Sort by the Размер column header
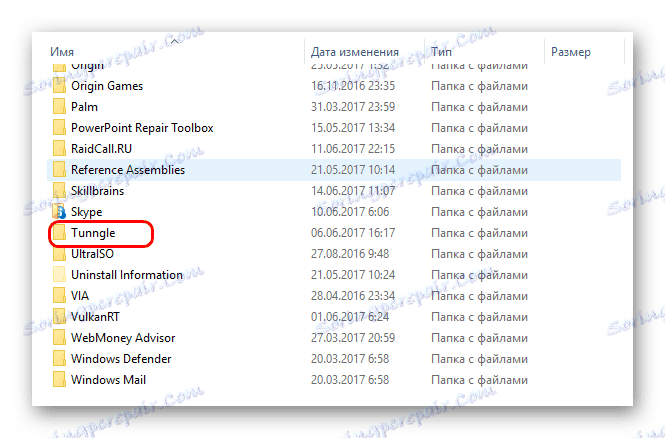The height and width of the screenshot is (438, 665). click(570, 52)
